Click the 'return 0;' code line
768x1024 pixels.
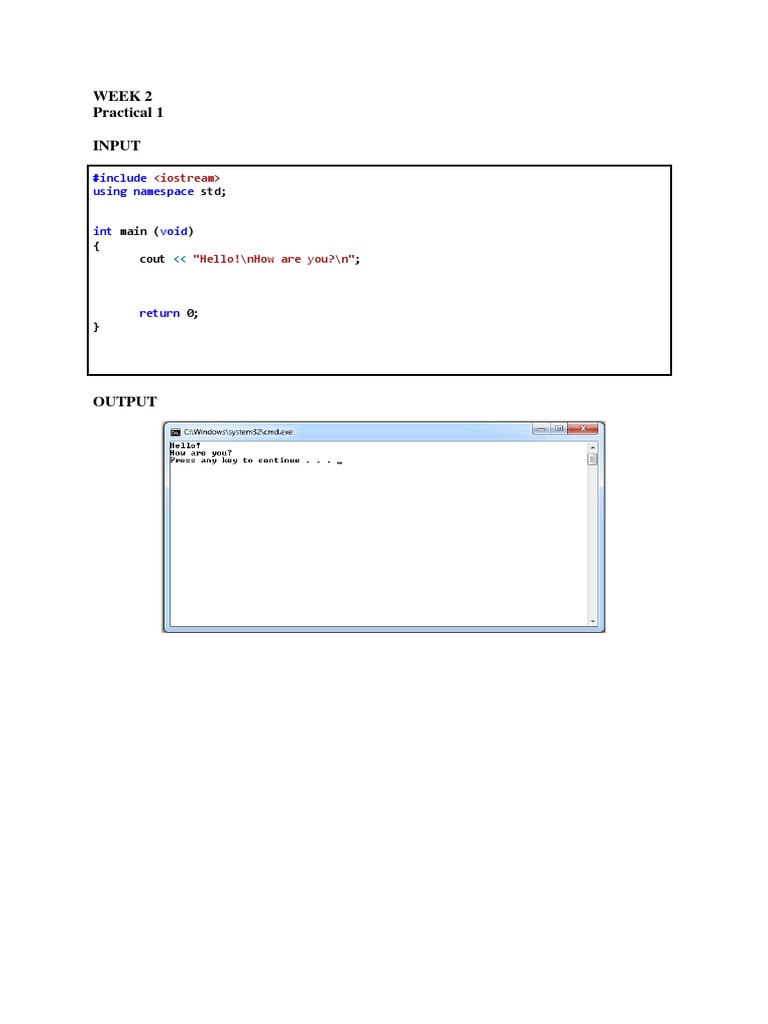[x=168, y=313]
